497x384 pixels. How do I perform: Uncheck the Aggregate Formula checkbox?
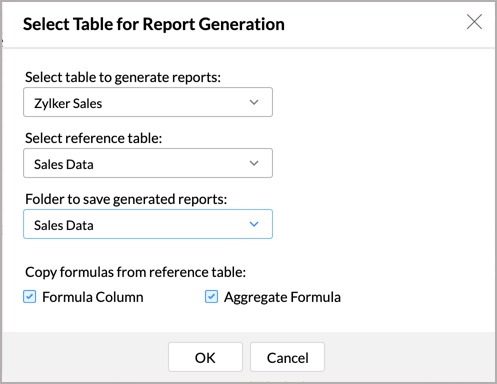211,296
